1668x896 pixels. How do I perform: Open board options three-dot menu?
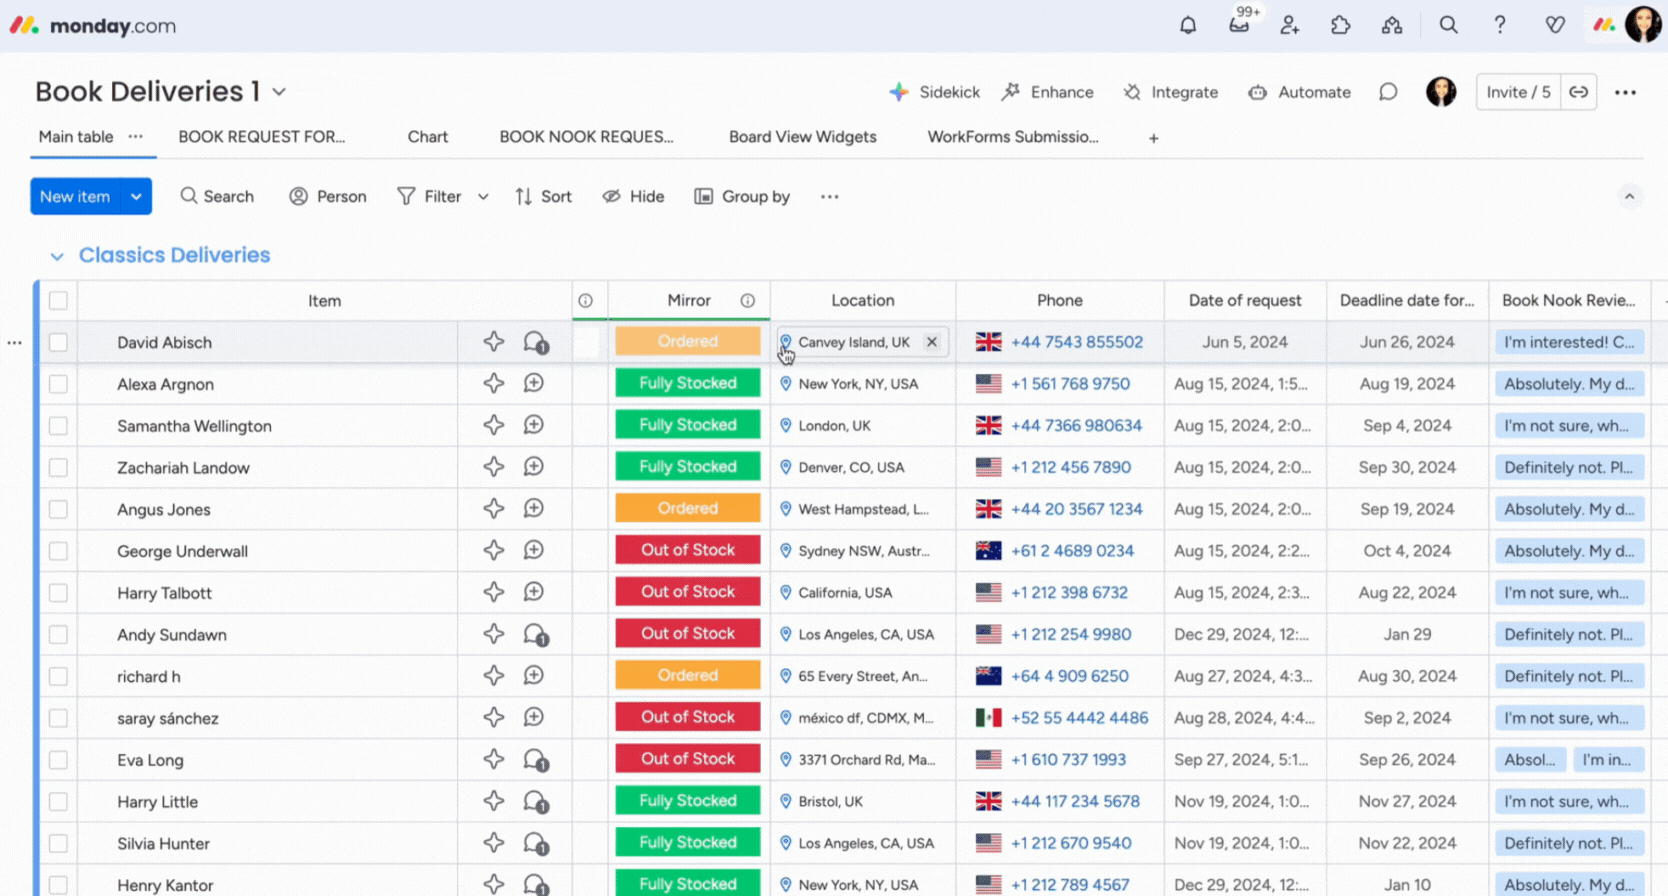(1625, 92)
